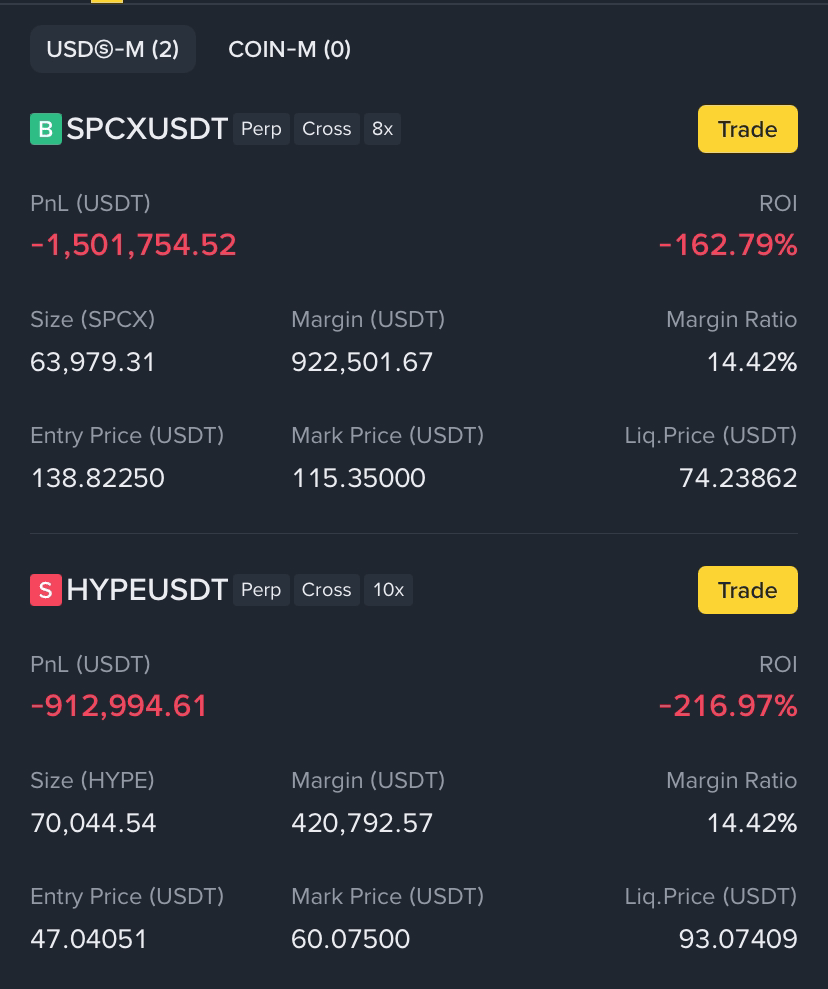Click the HYPEUSDT symbol name
The height and width of the screenshot is (989, 828).
147,590
